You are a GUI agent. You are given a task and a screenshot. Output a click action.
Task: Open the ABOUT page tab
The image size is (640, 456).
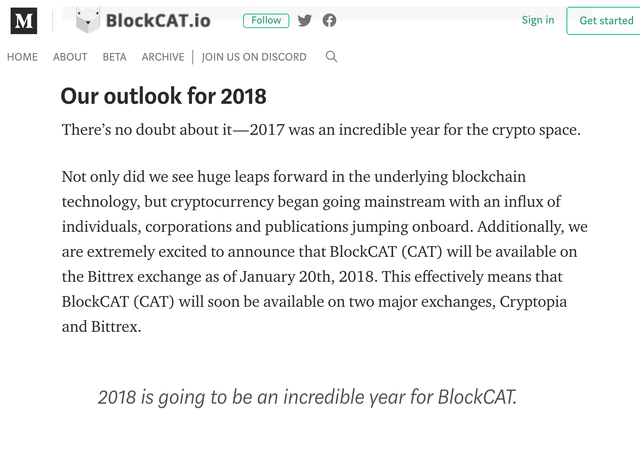pyautogui.click(x=70, y=57)
